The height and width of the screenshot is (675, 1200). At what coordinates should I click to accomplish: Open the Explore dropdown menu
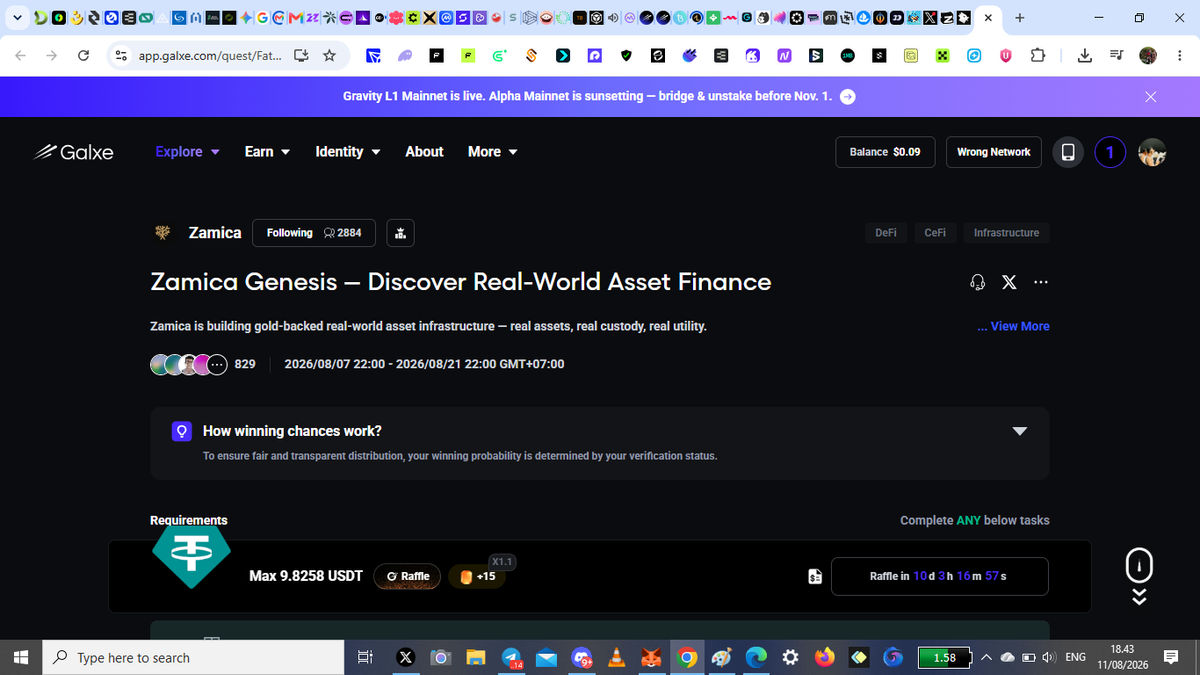[x=187, y=152]
